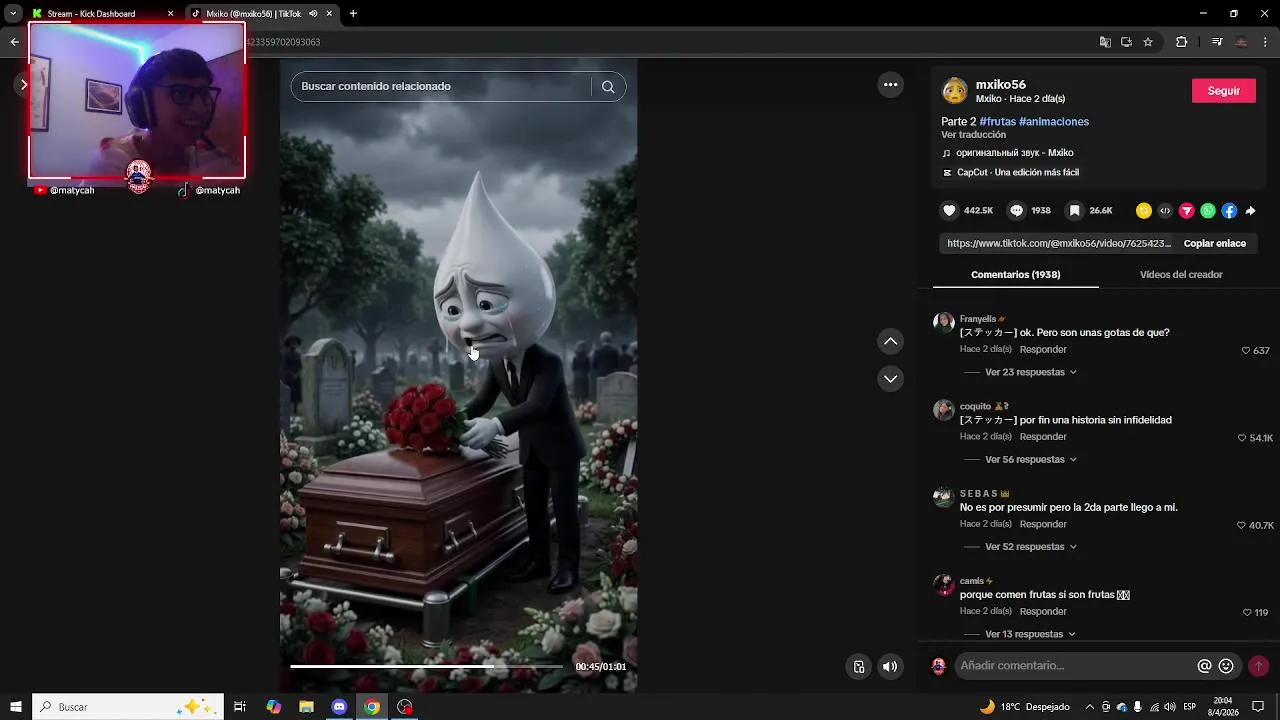The image size is (1280, 720).
Task: Go to the next video
Action: [x=890, y=379]
